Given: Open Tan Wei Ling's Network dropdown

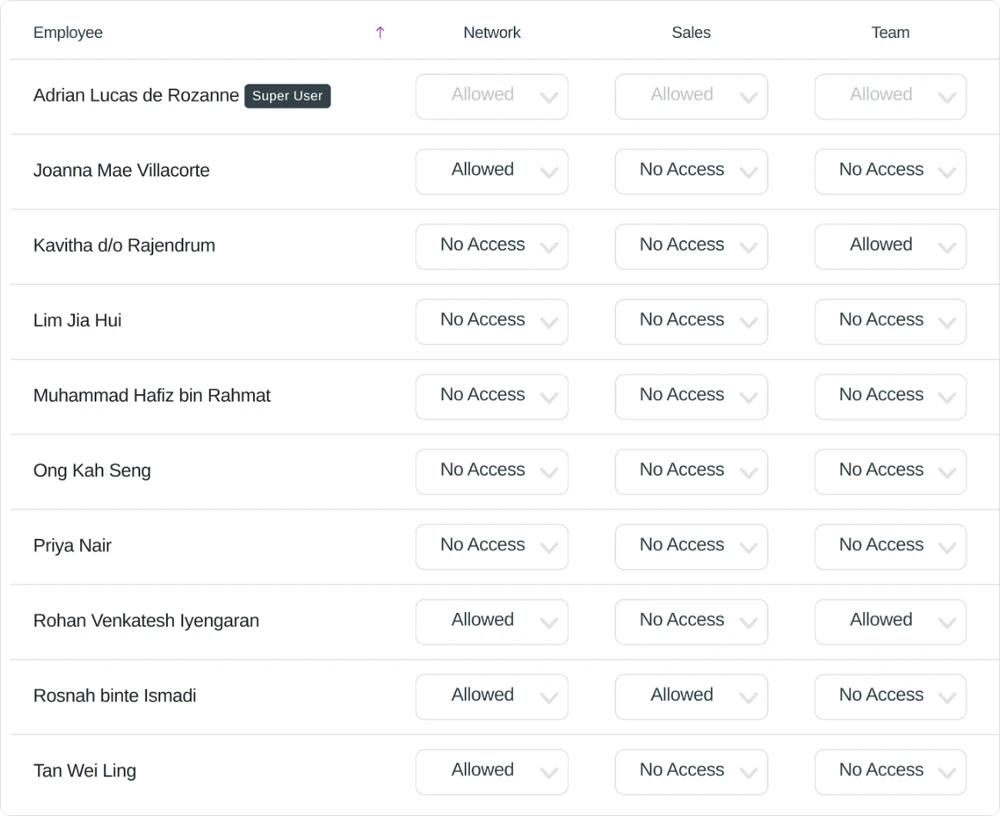Looking at the screenshot, I should click(x=492, y=772).
